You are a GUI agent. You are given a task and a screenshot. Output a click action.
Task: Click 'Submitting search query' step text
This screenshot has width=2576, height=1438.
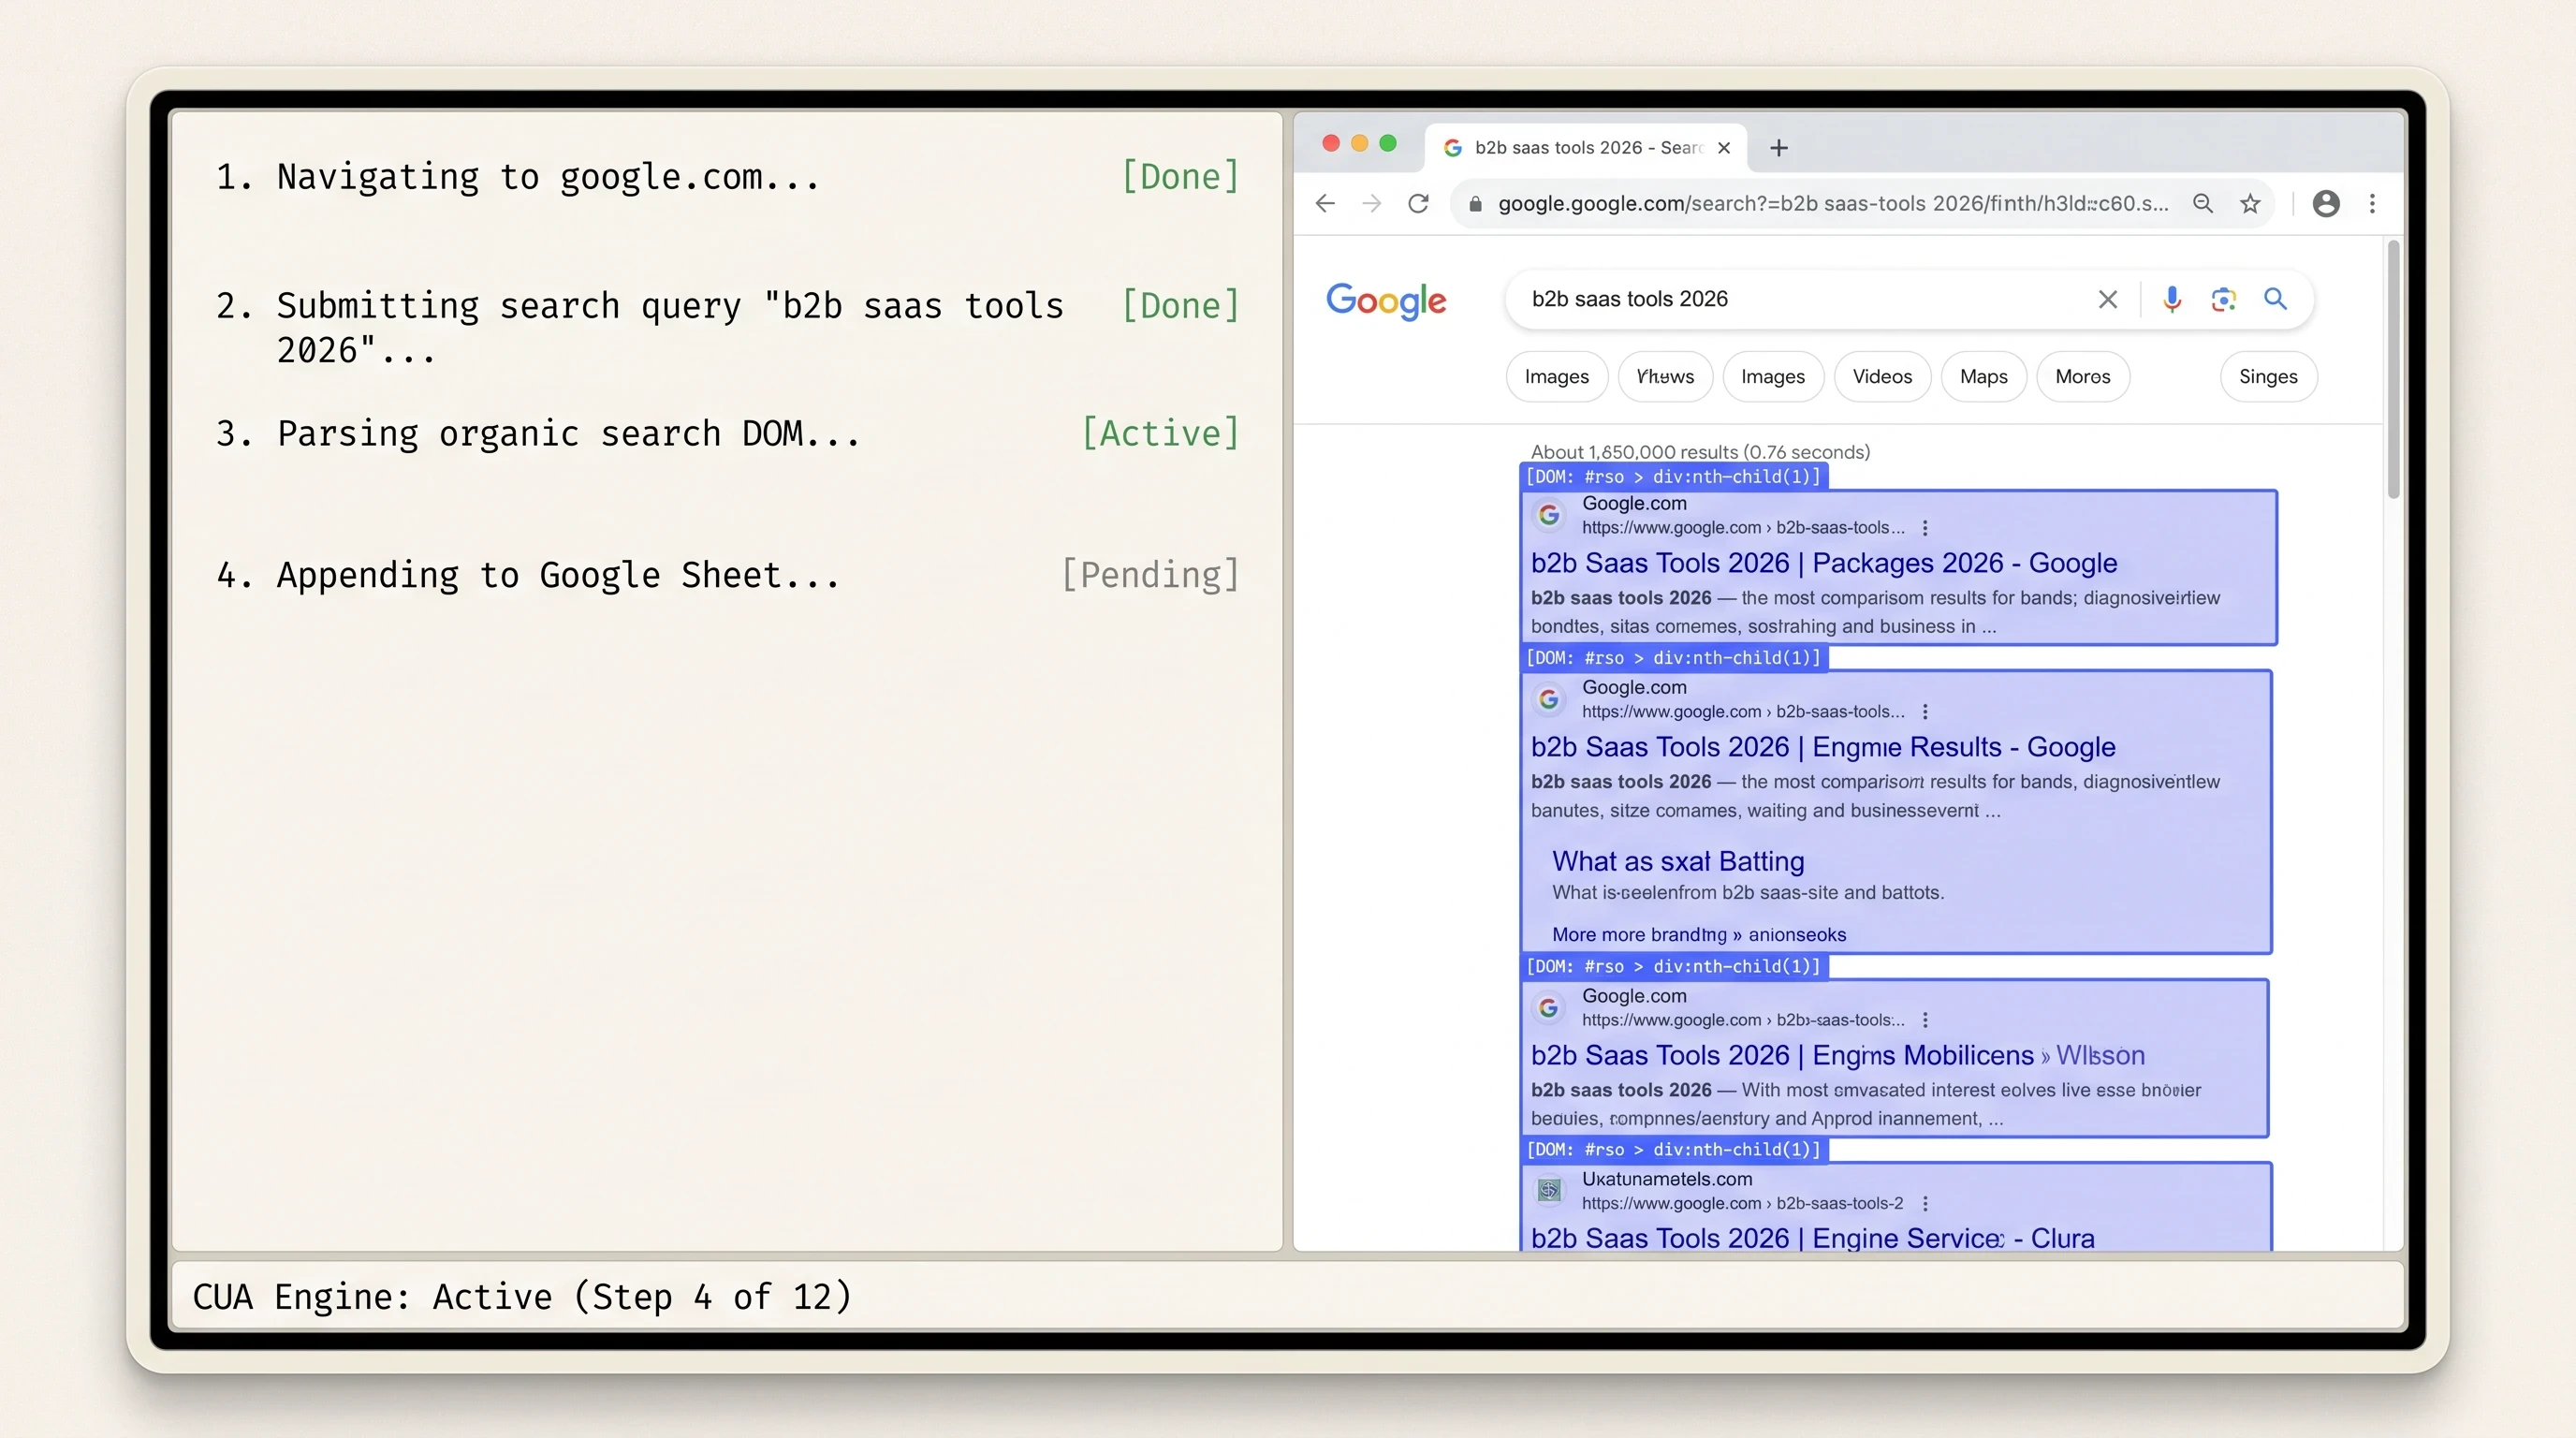click(670, 328)
